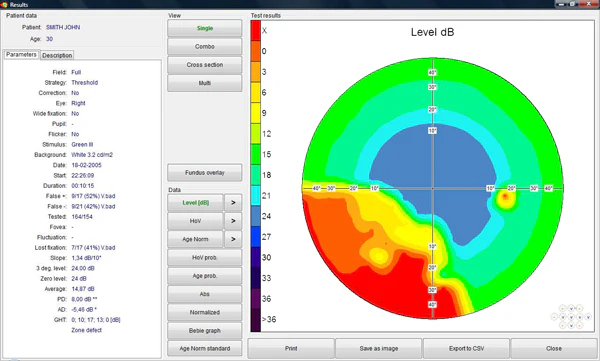Image resolution: width=600 pixels, height=361 pixels.
Task: Open the Cross section view
Action: click(x=205, y=65)
